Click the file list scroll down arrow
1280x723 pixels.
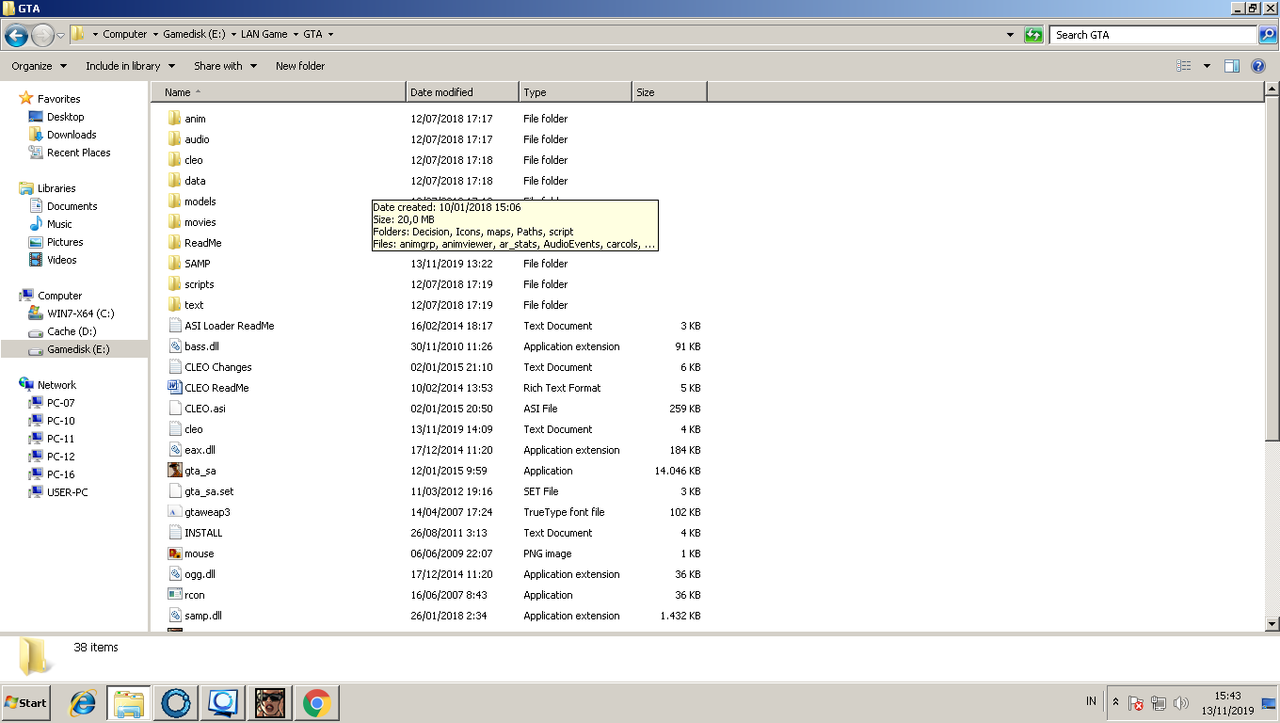[x=1272, y=623]
